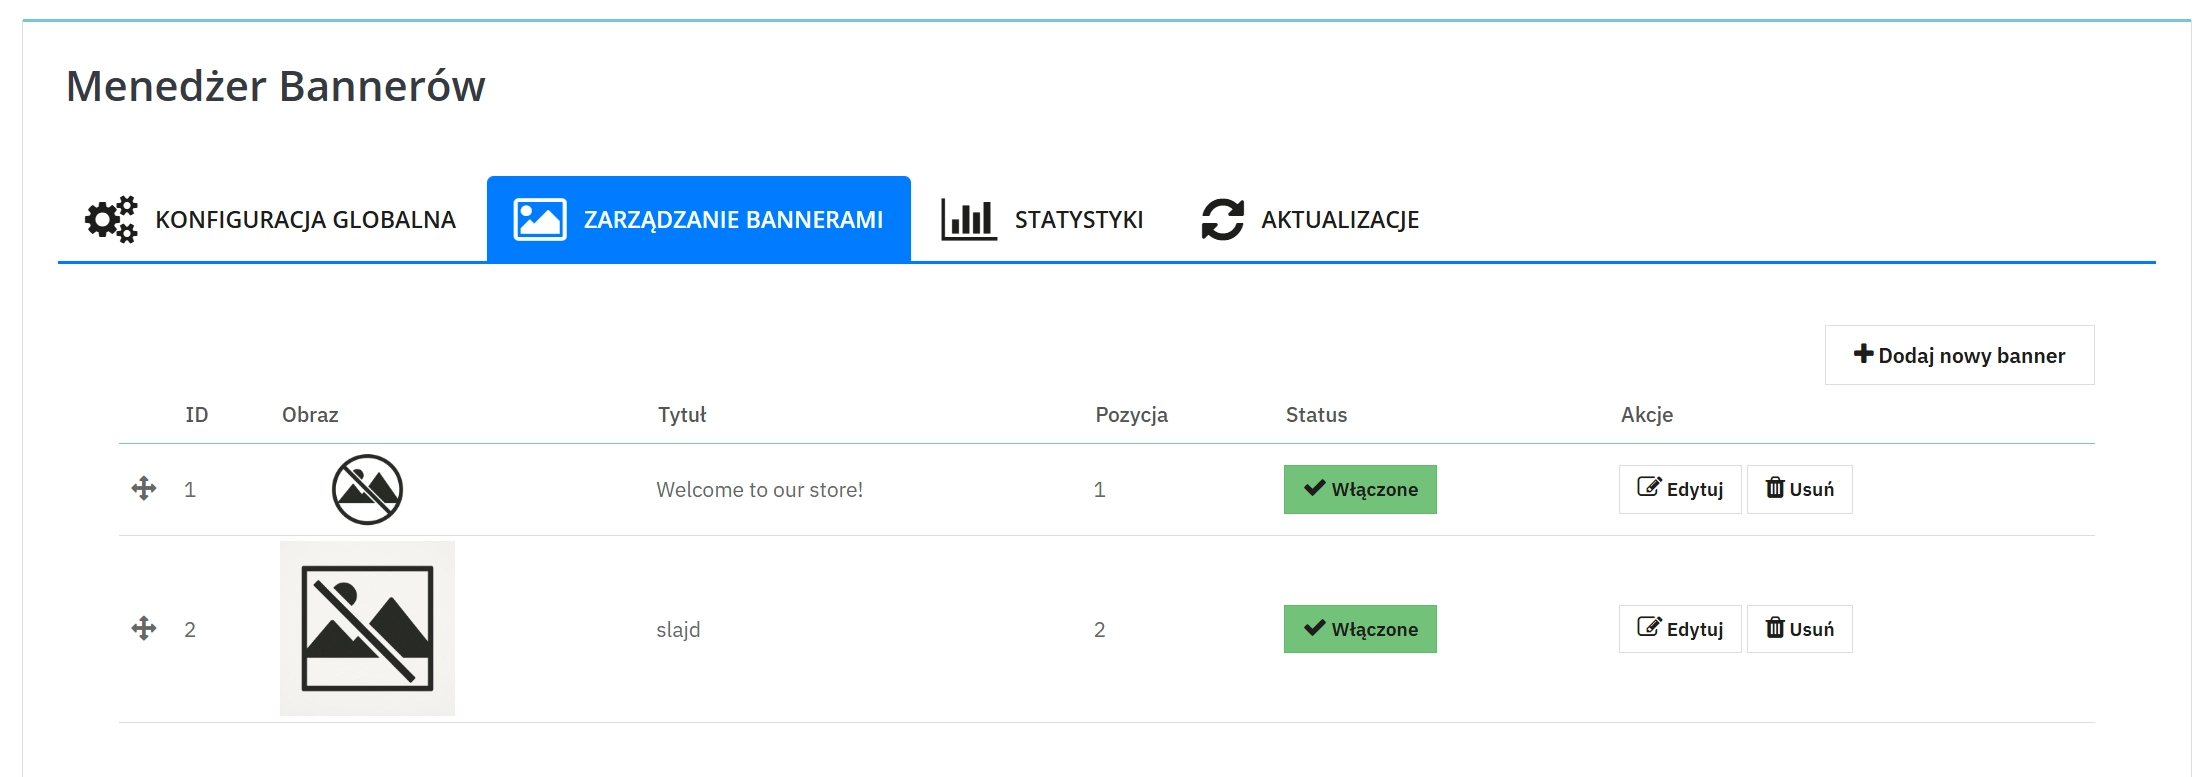Open the Konfiguracja Globalna tab

(x=304, y=220)
